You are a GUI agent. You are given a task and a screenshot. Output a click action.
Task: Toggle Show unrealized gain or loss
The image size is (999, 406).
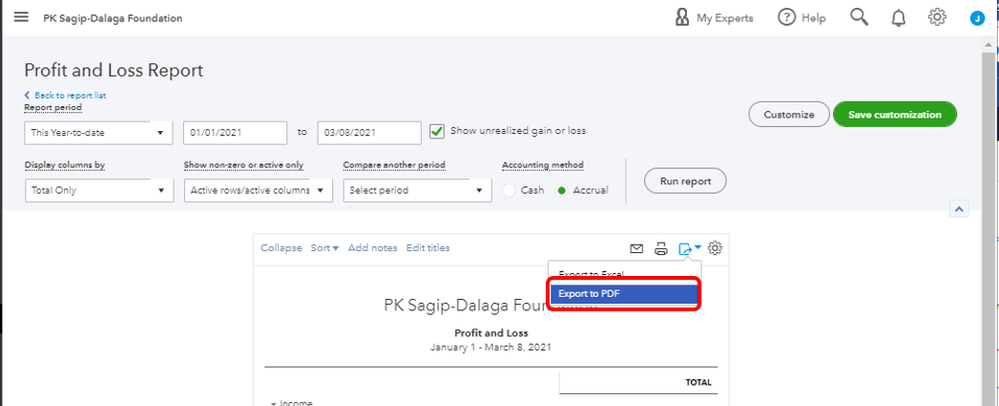(x=437, y=131)
